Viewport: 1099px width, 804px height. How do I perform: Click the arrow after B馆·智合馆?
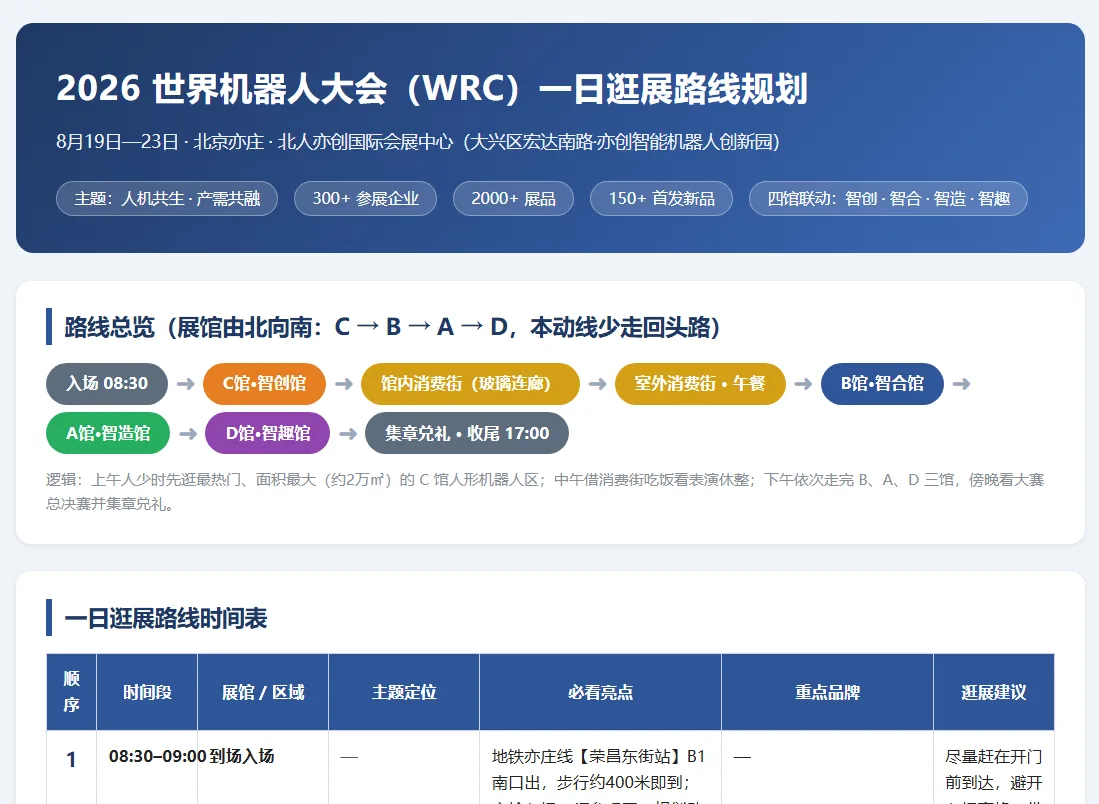(962, 383)
